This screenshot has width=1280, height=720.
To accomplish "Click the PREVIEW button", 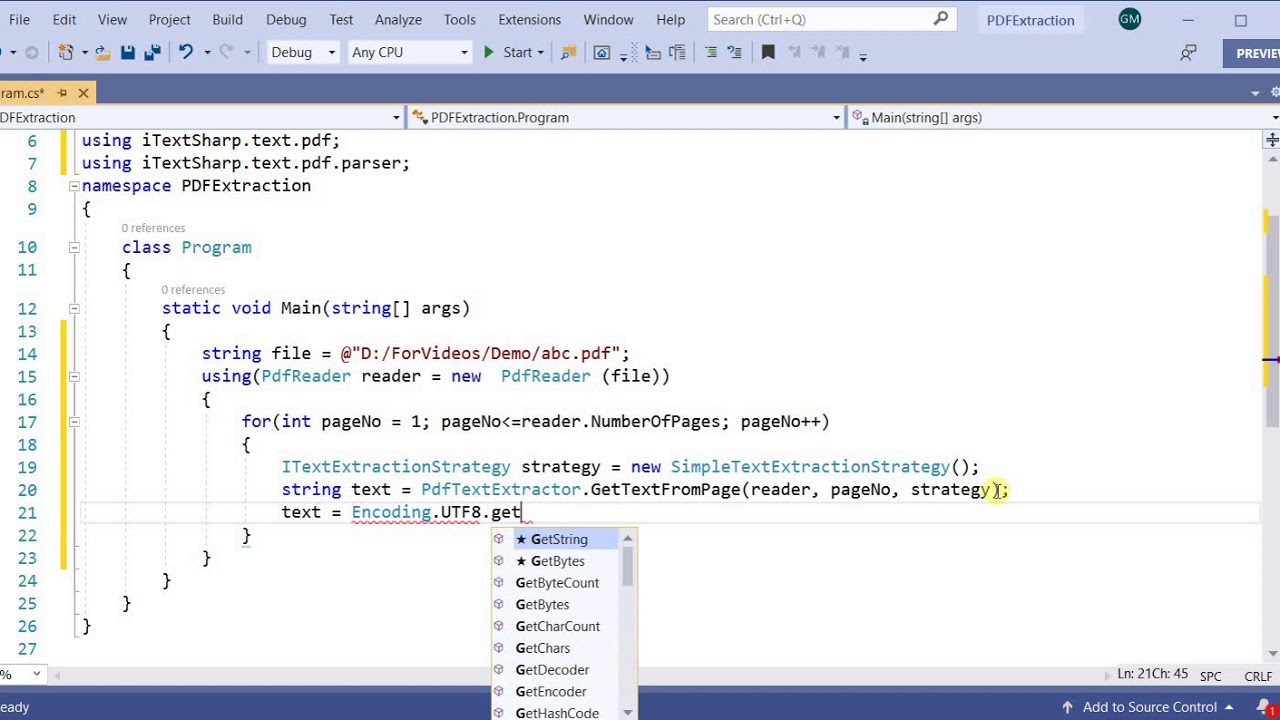I will pos(1253,53).
